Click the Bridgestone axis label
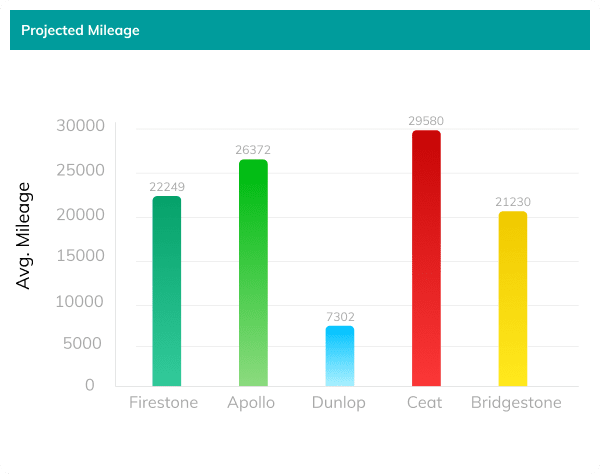The width and height of the screenshot is (600, 474). click(516, 403)
